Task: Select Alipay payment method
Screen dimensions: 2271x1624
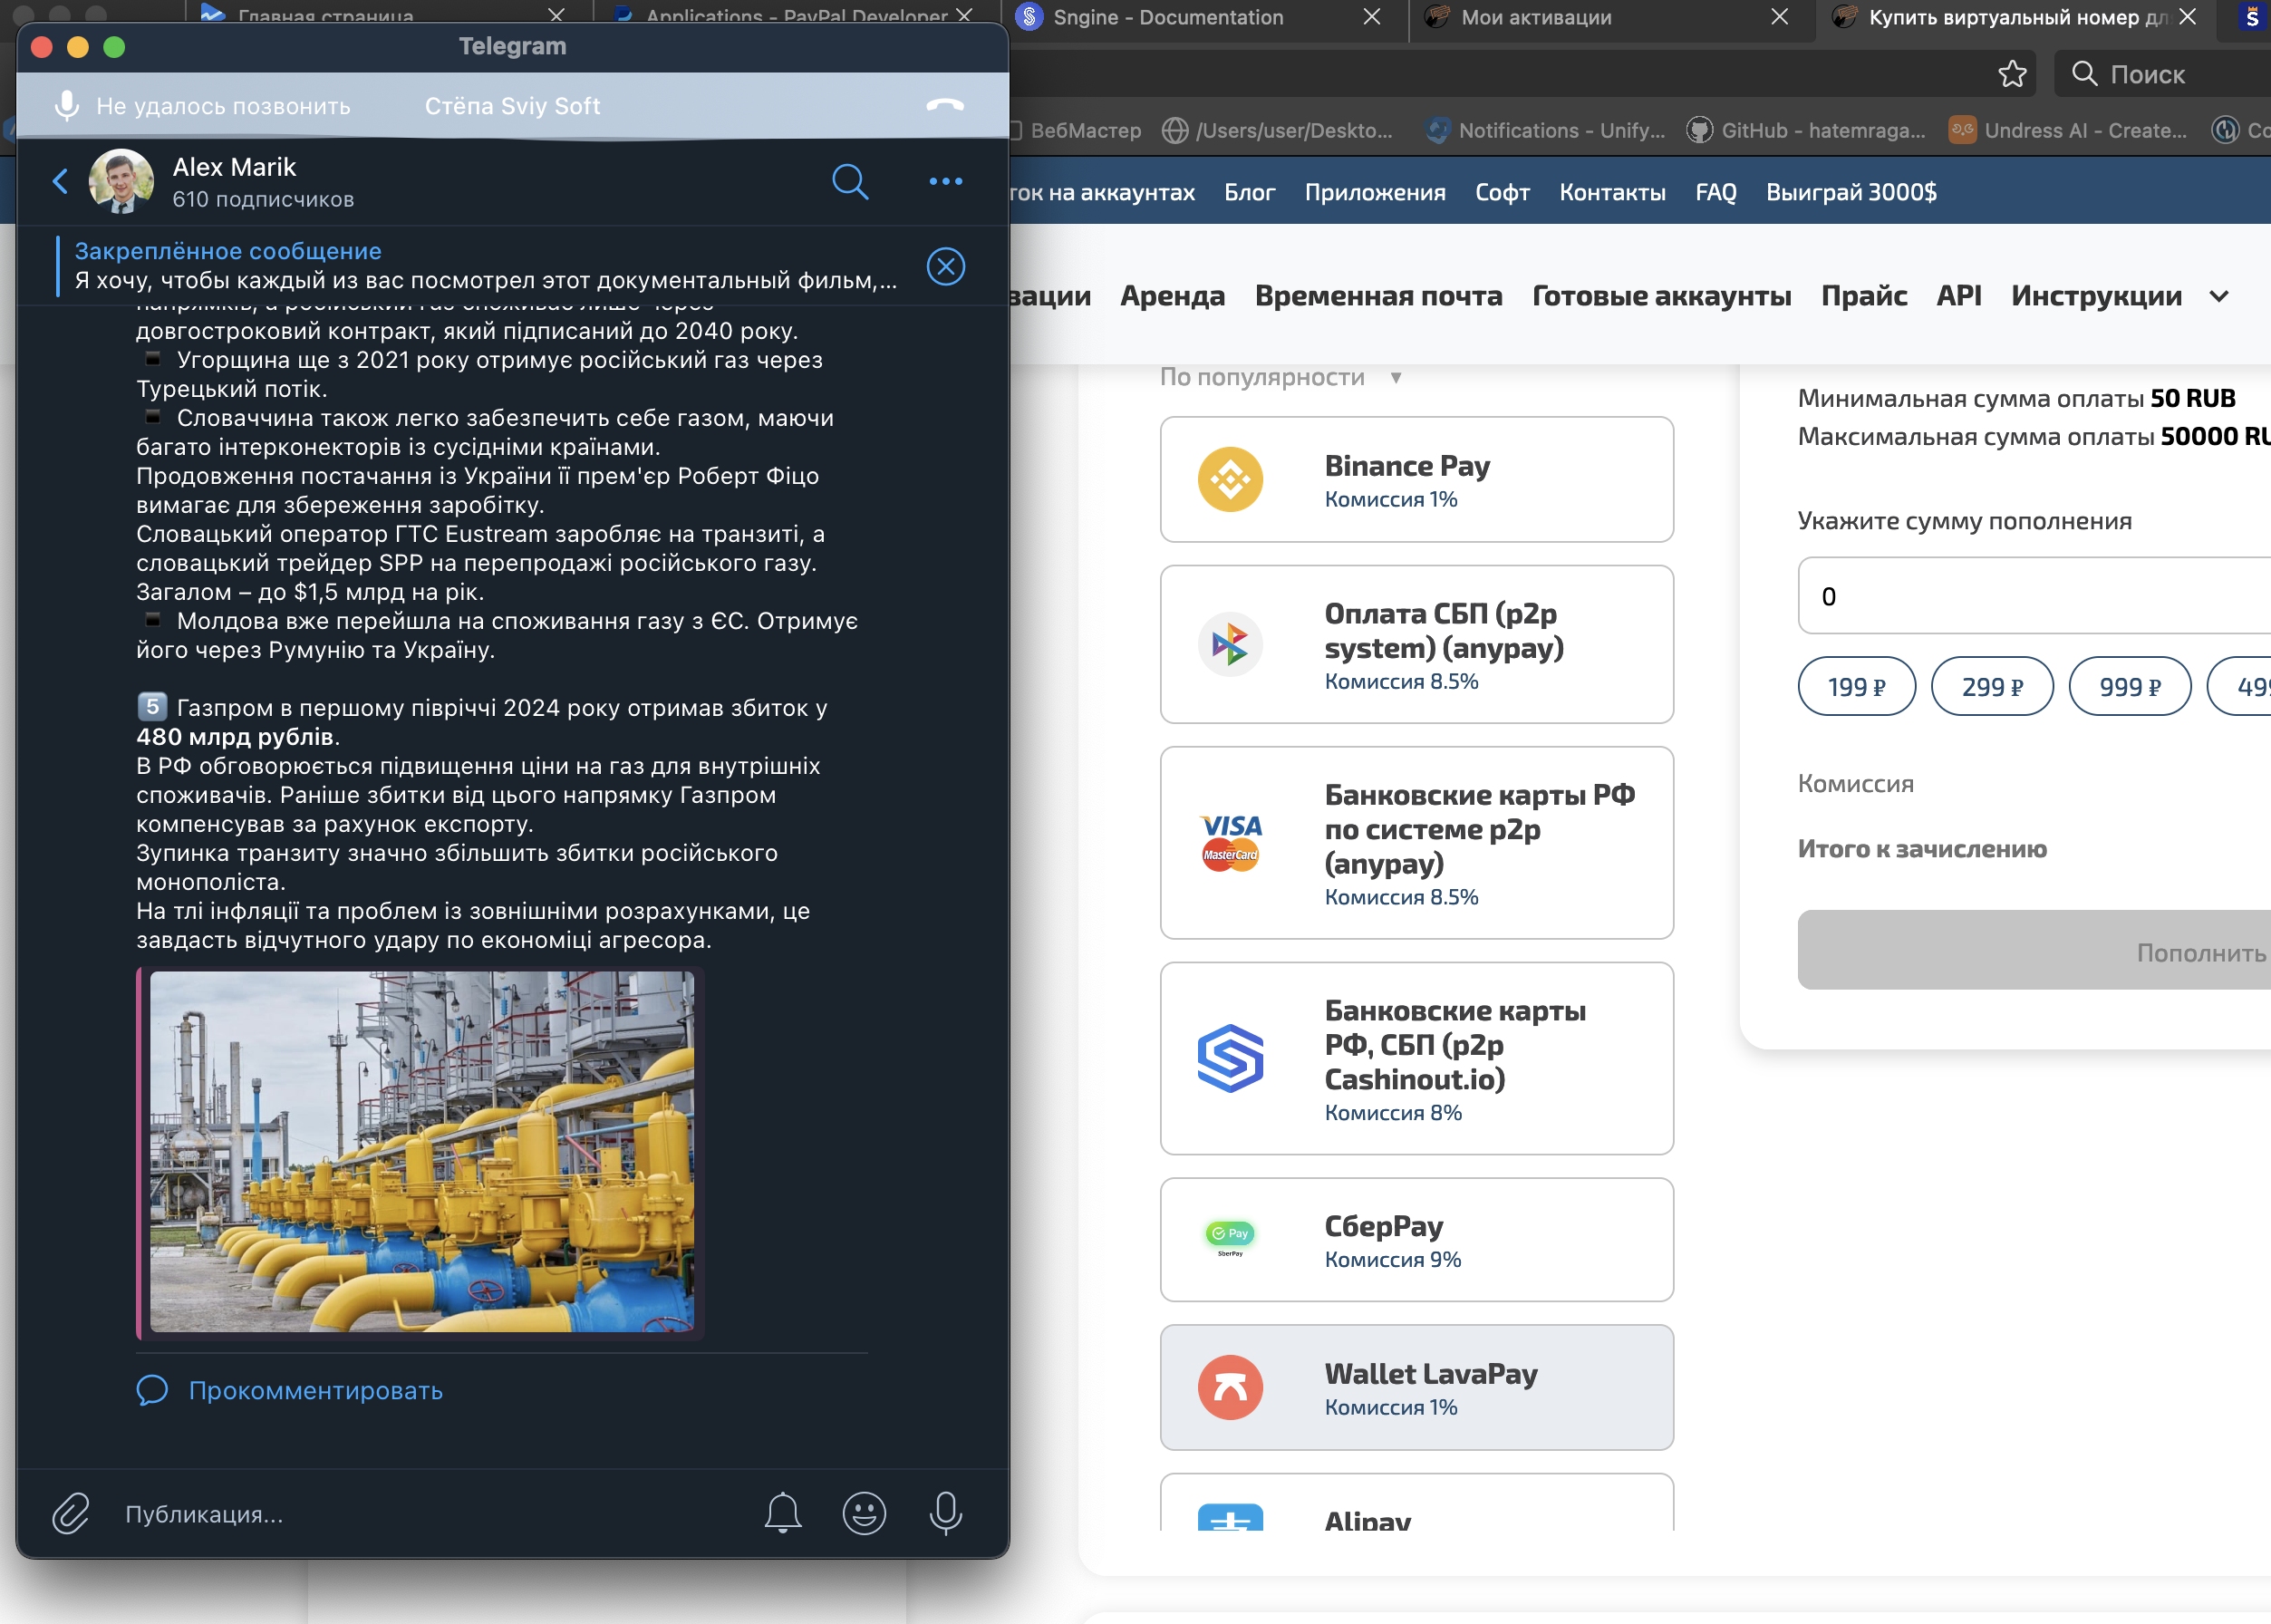Action: 1416,1503
